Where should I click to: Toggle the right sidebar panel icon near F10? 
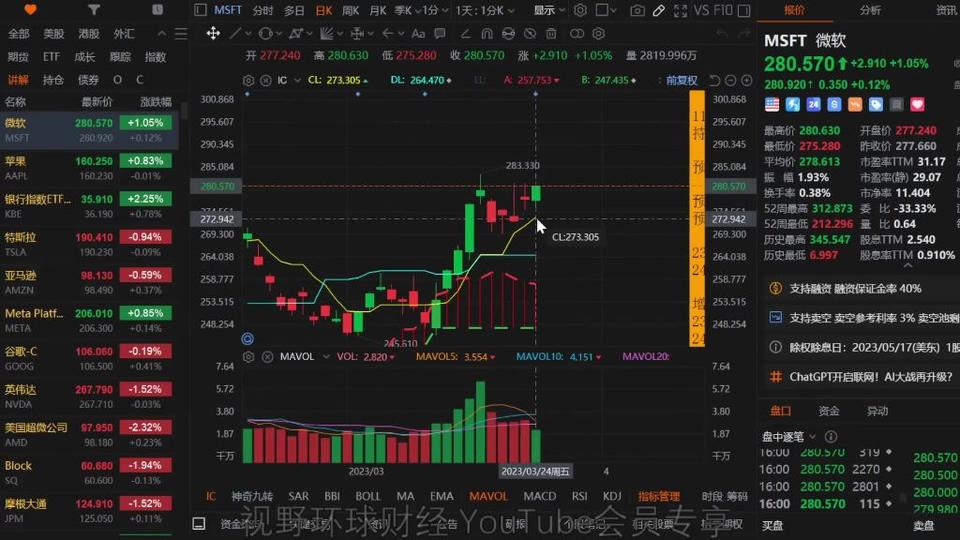[x=744, y=10]
